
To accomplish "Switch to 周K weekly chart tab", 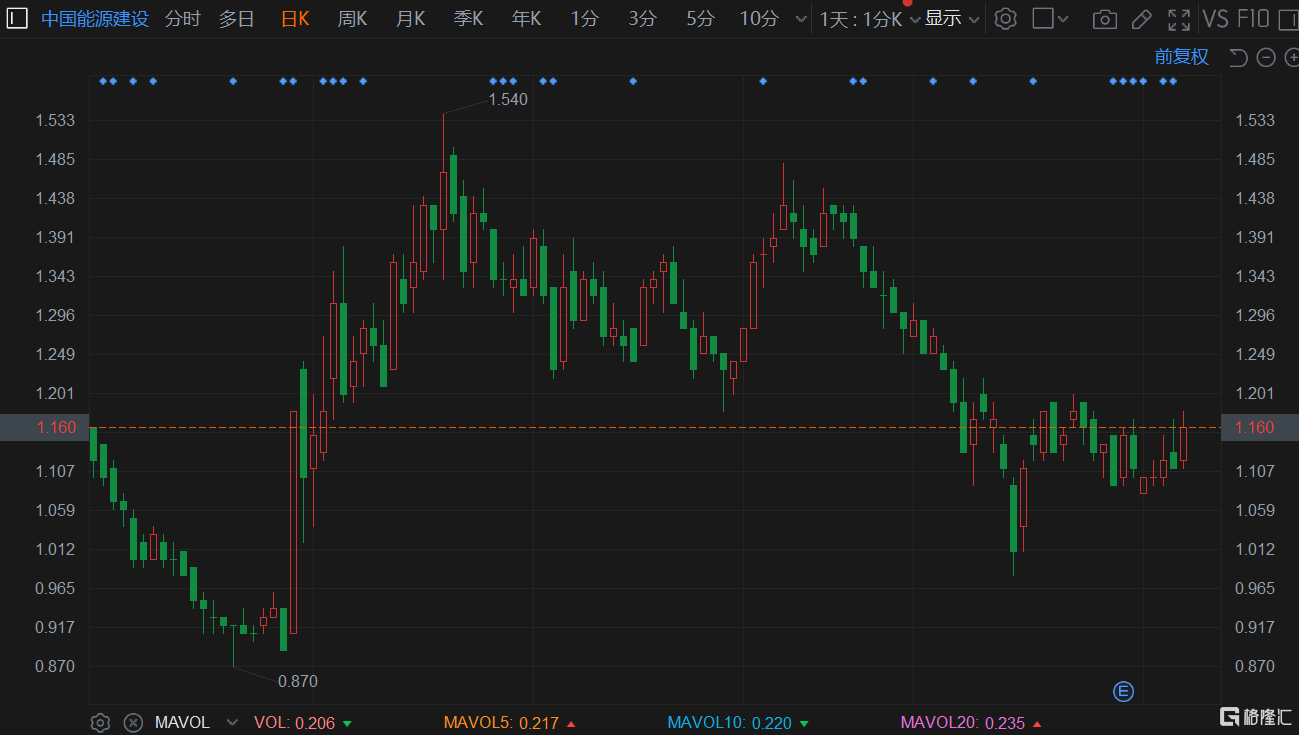I will click(352, 19).
